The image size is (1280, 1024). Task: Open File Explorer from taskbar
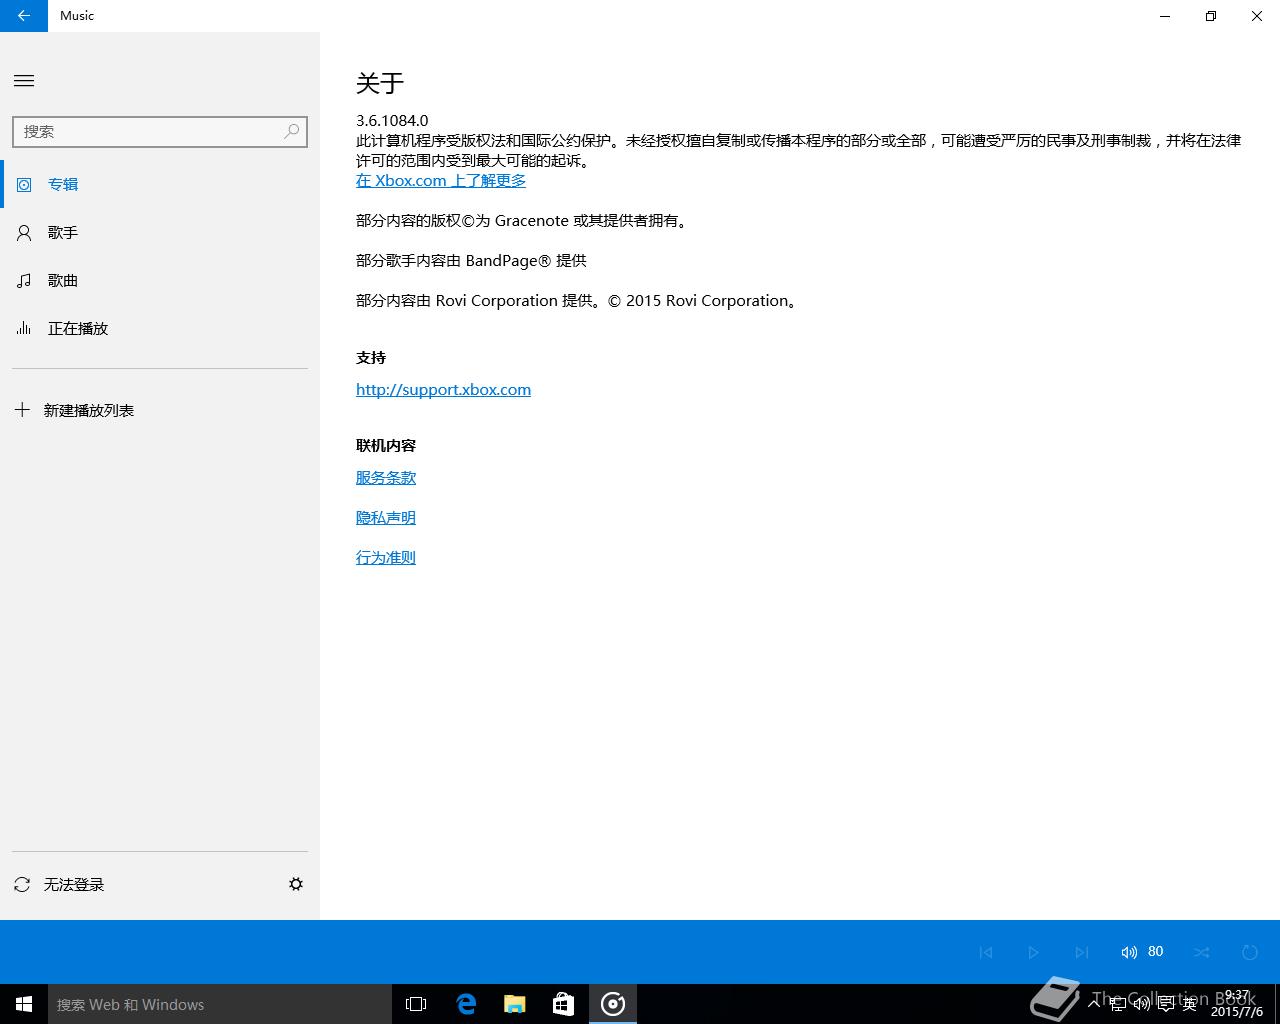coord(515,1004)
